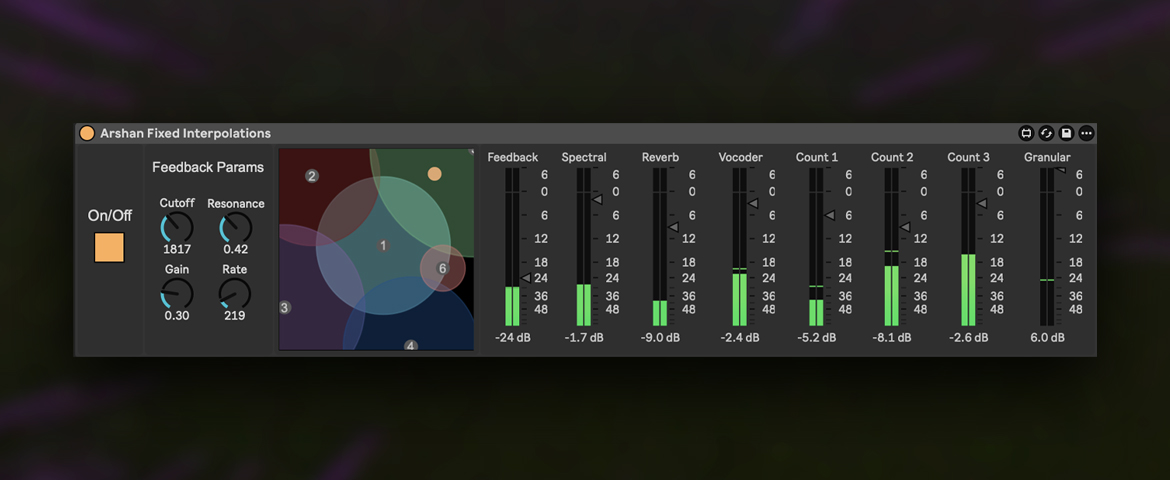1170x480 pixels.
Task: Click the device activator circle beside Arshan title
Action: [x=87, y=134]
